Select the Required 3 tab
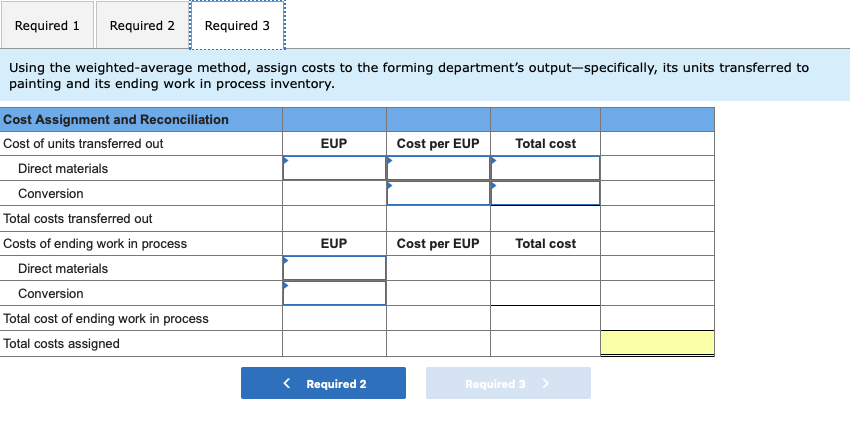 tap(237, 25)
